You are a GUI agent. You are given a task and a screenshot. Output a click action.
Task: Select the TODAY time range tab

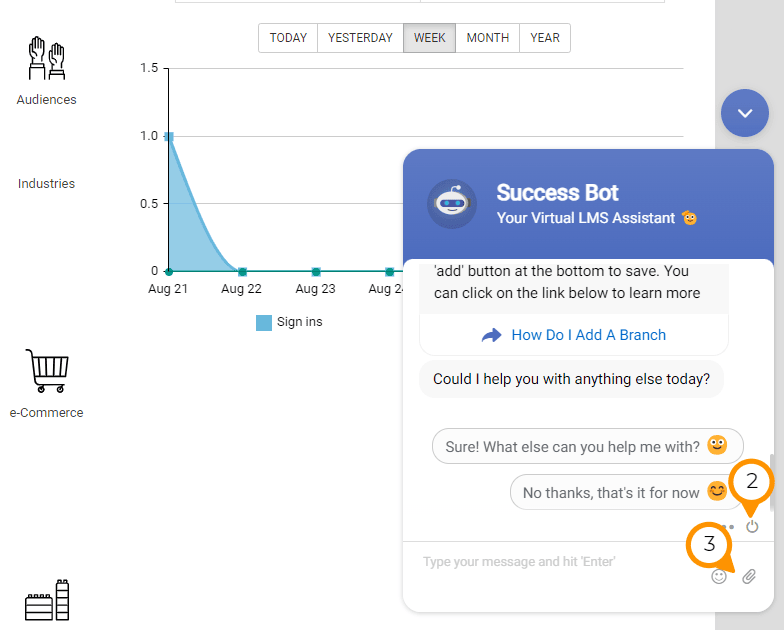pos(288,38)
